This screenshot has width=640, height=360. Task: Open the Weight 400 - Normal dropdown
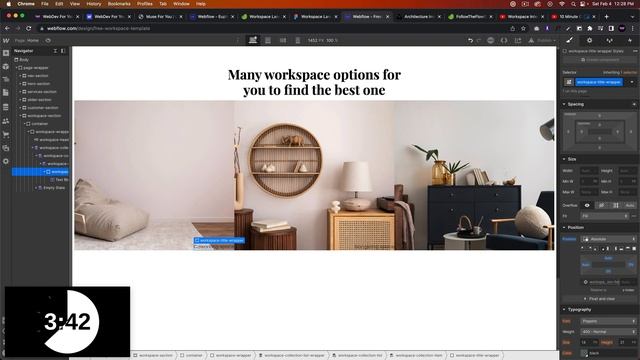click(x=609, y=332)
